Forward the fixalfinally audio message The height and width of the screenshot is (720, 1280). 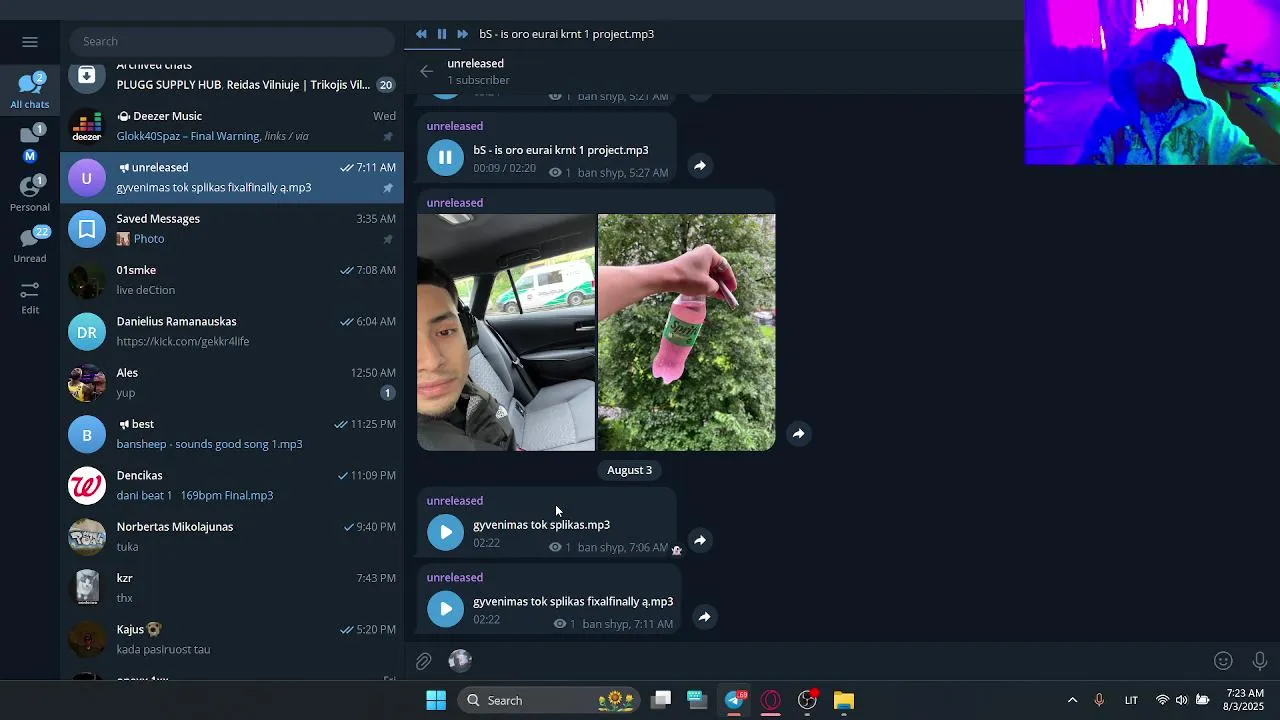click(x=705, y=618)
